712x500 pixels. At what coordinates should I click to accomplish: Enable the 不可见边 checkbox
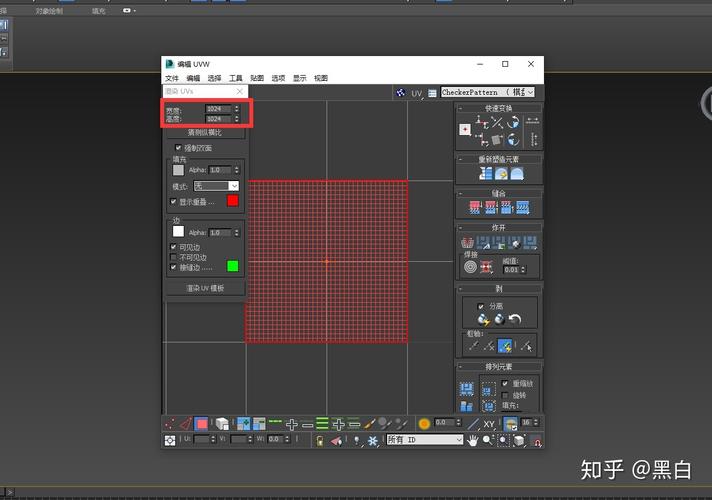174,257
